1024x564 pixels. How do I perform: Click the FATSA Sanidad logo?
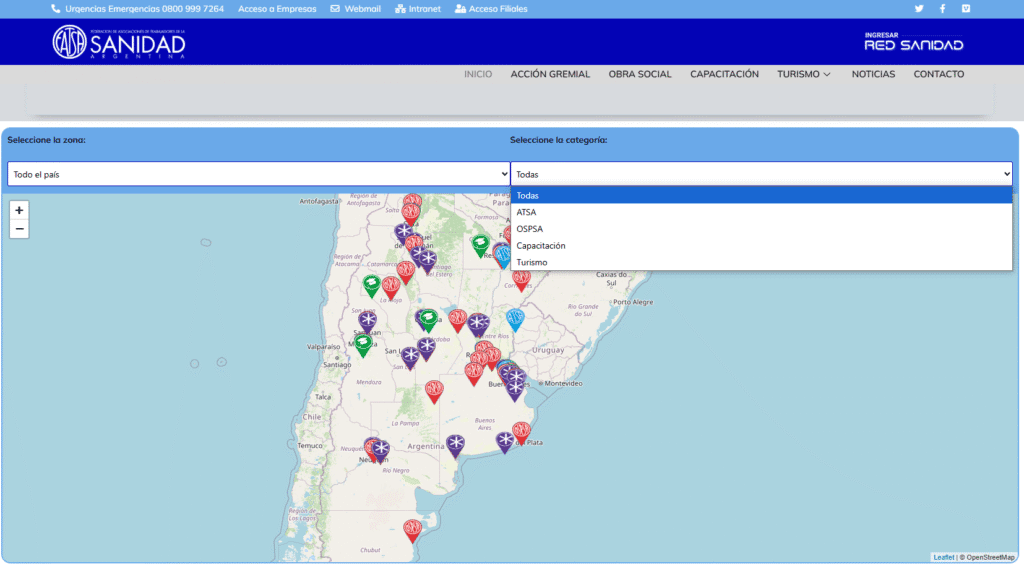click(119, 42)
